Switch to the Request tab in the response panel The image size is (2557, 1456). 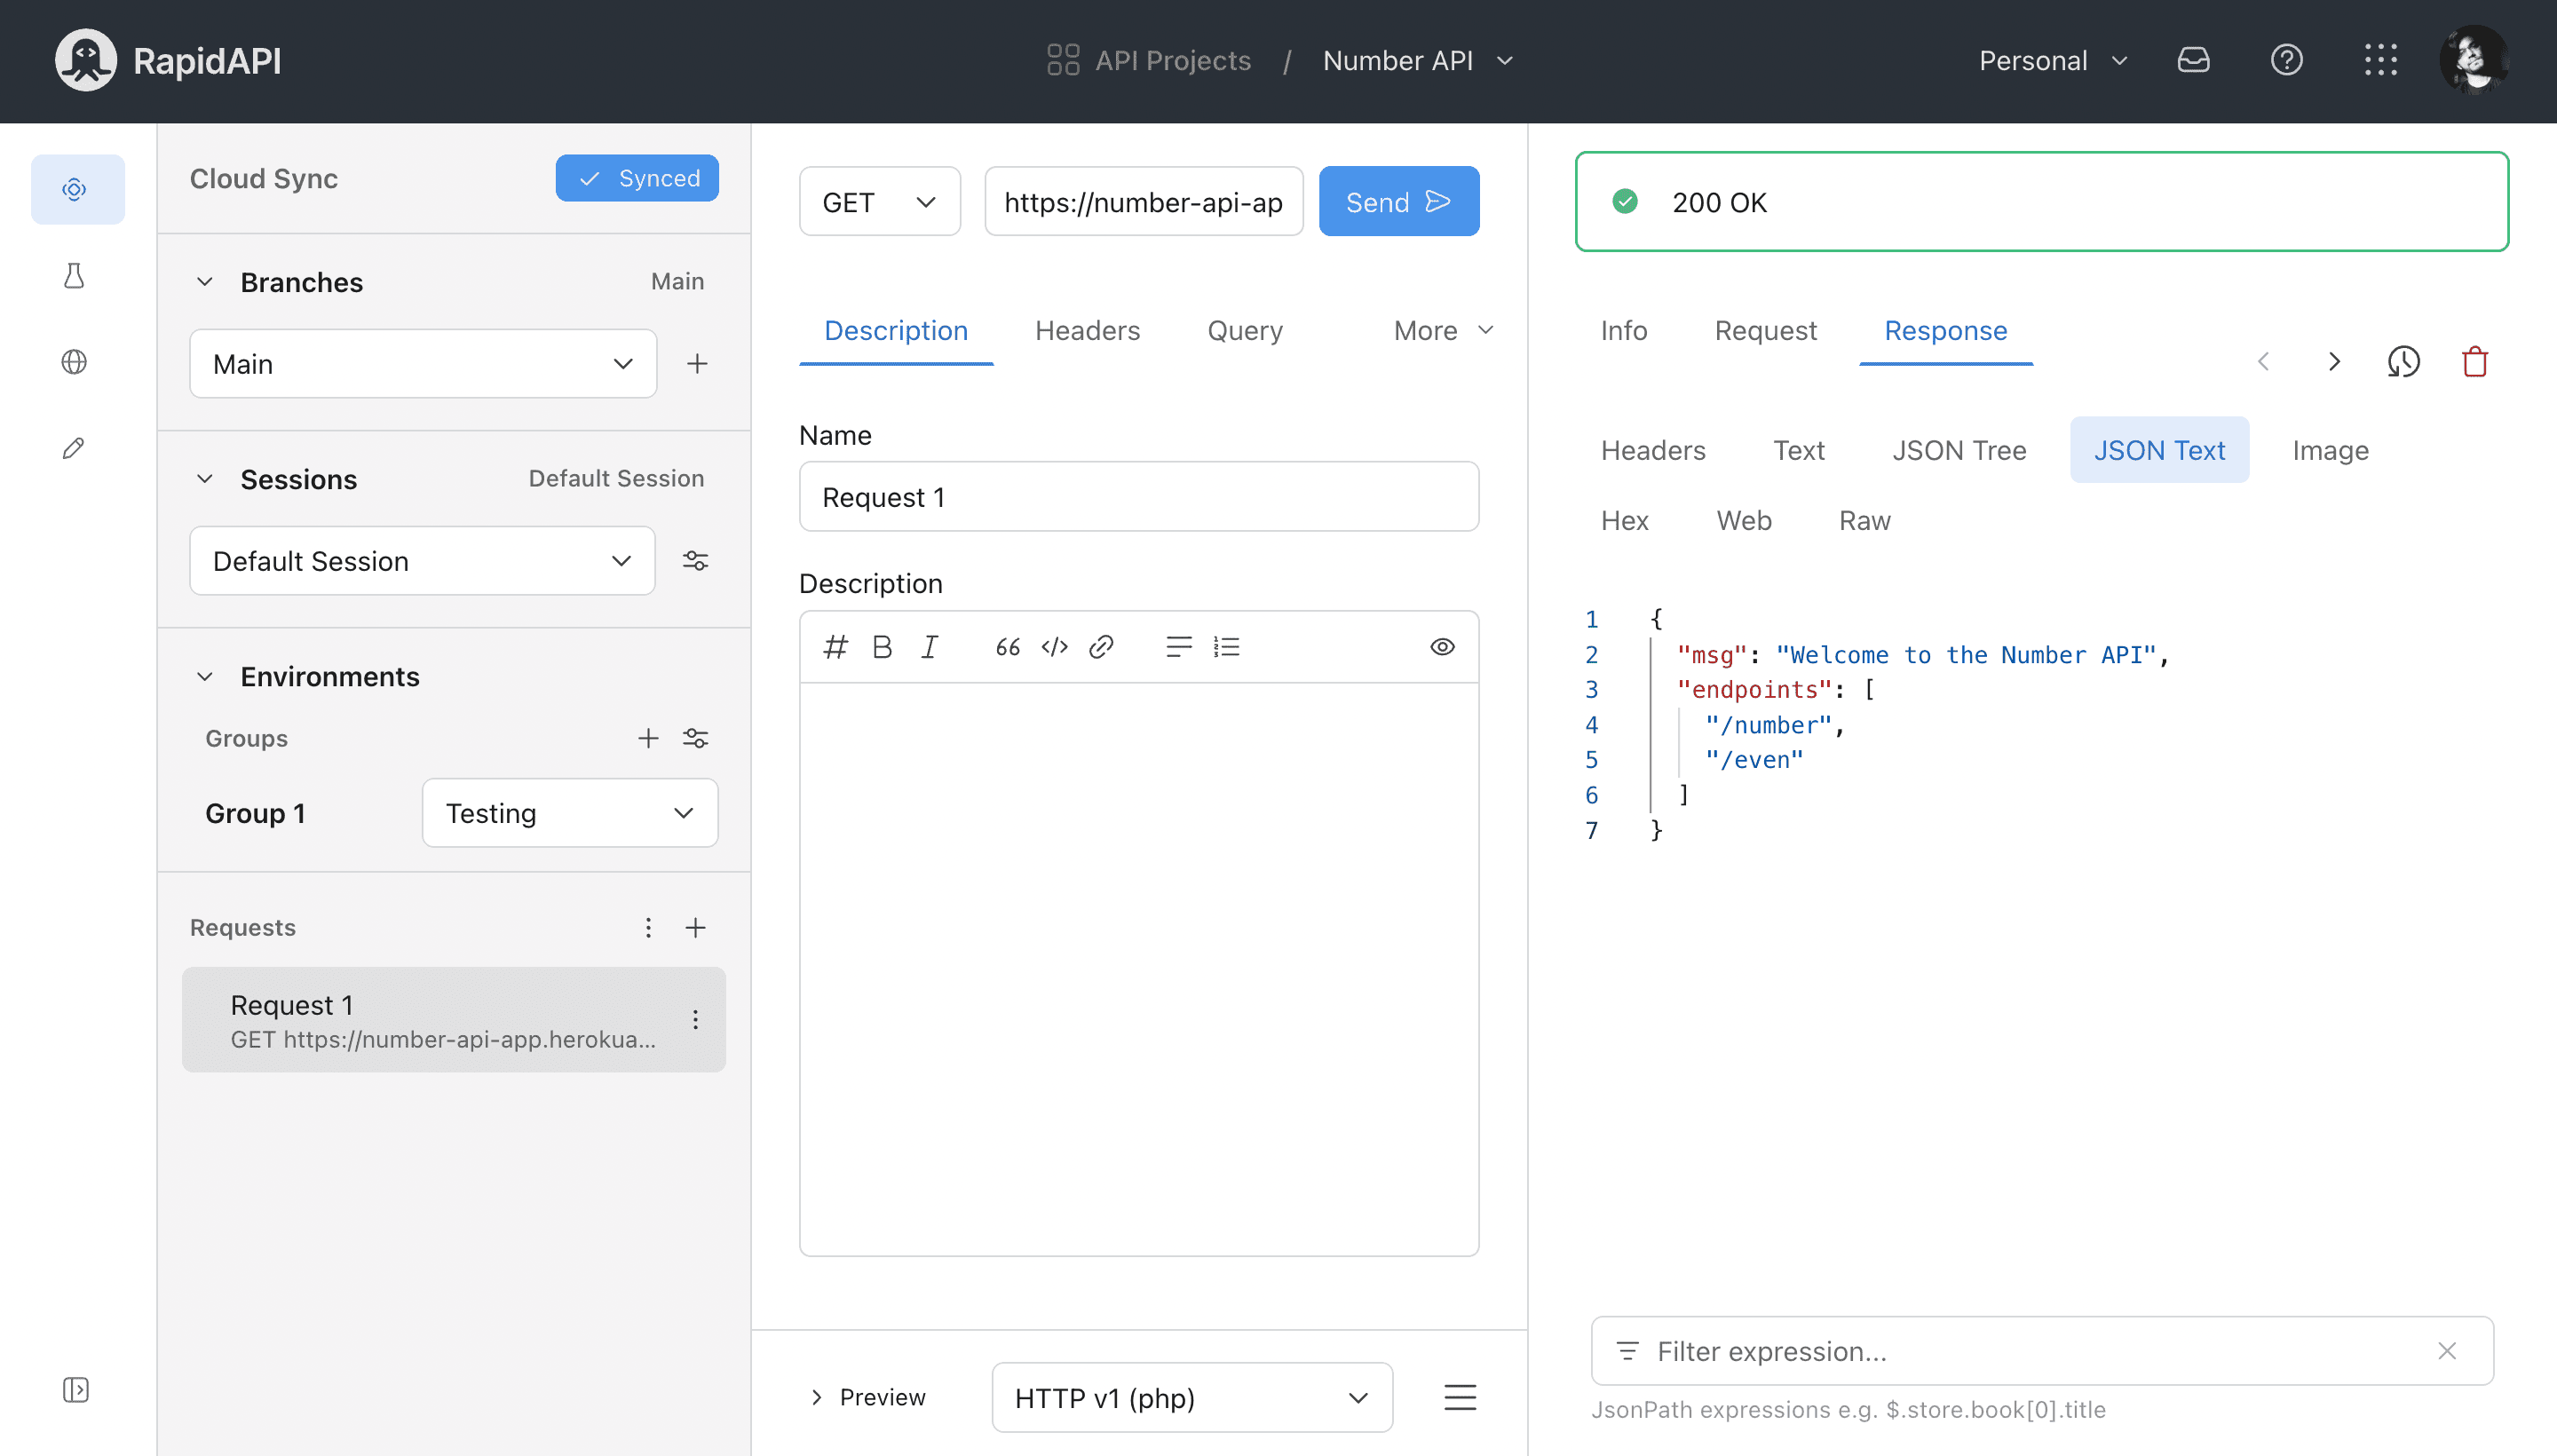click(1765, 331)
